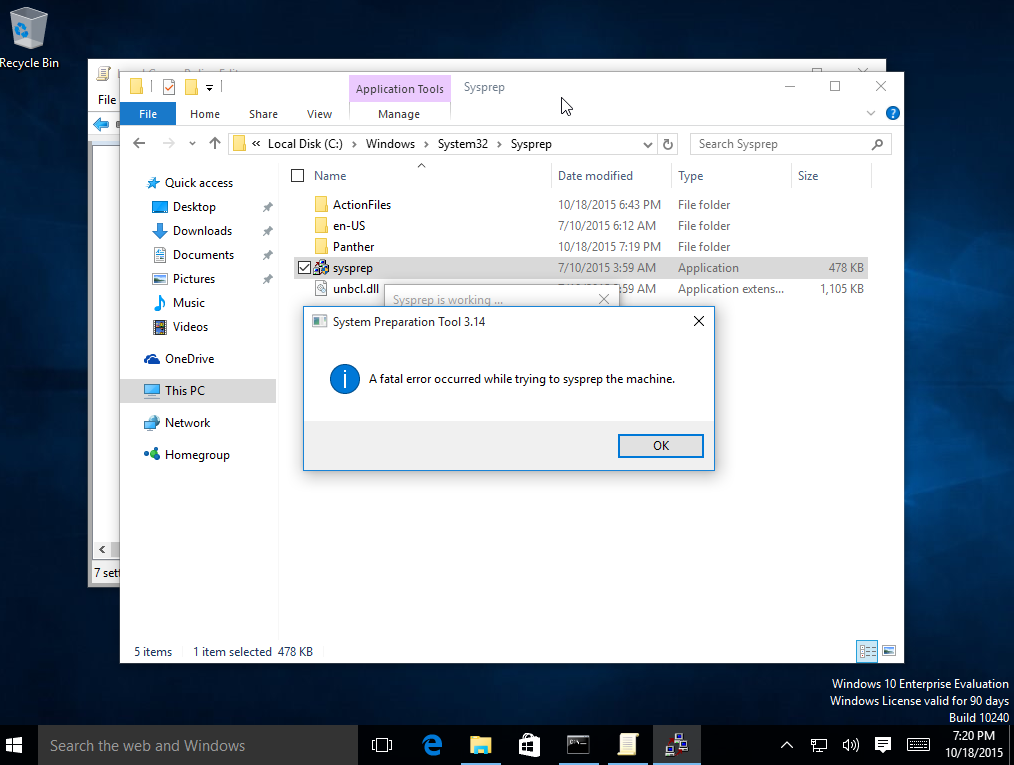Open the Store taskbar icon
Image resolution: width=1014 pixels, height=765 pixels.
tap(529, 745)
